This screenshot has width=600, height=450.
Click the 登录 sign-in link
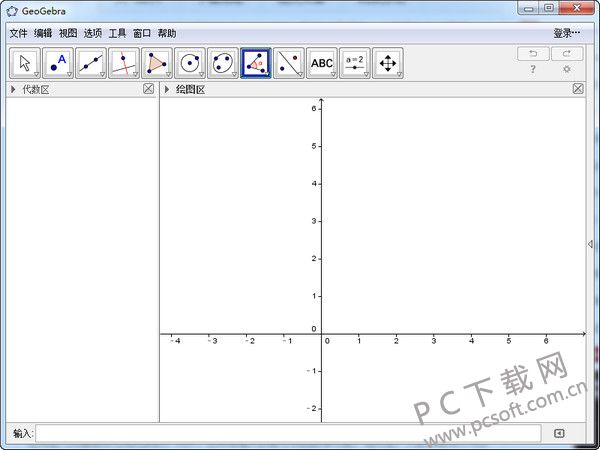567,33
